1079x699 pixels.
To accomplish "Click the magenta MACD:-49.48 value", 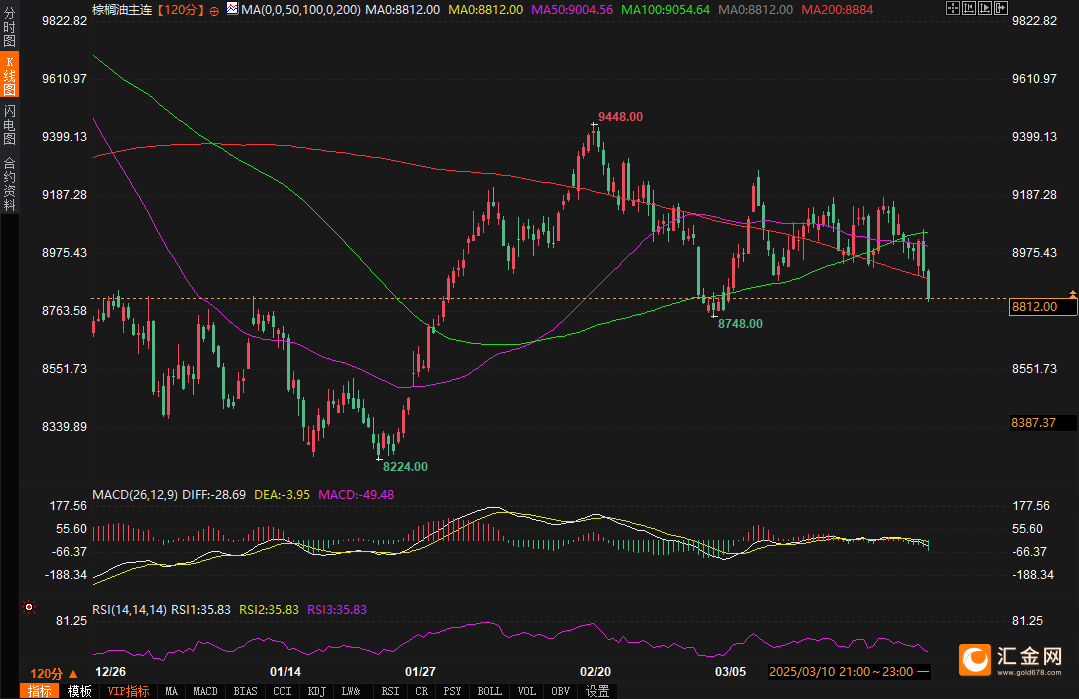I will click(x=356, y=495).
